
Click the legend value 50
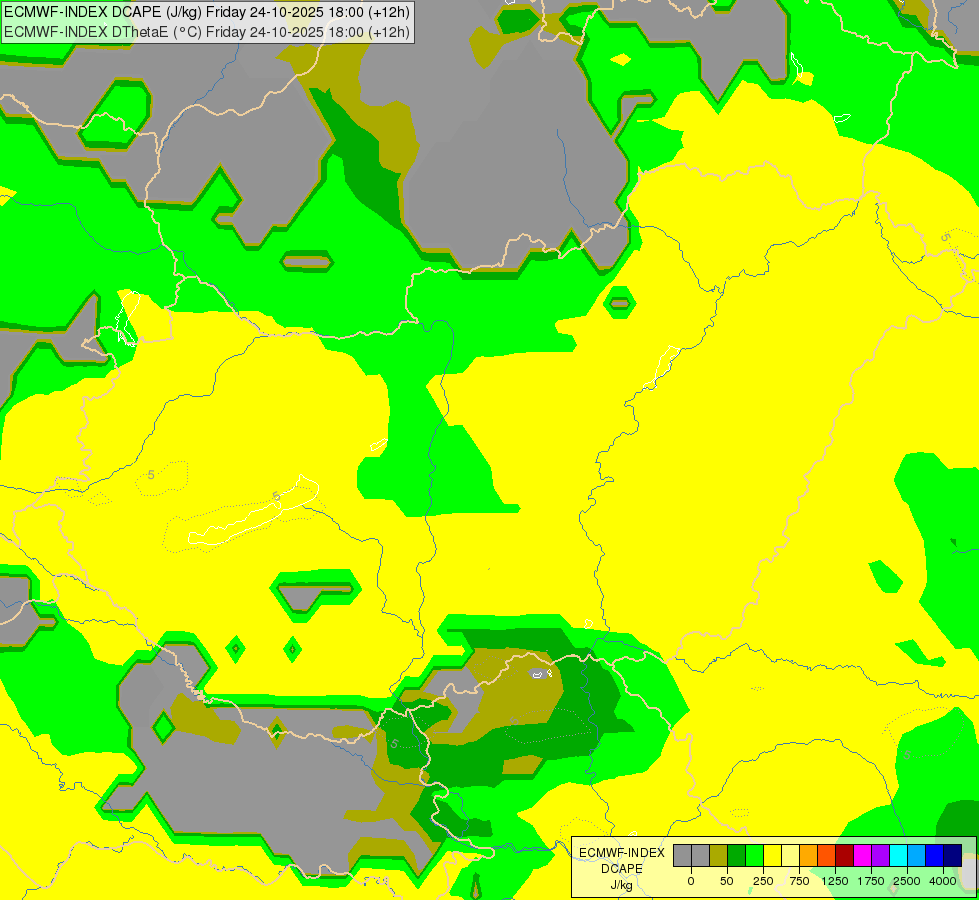(727, 881)
